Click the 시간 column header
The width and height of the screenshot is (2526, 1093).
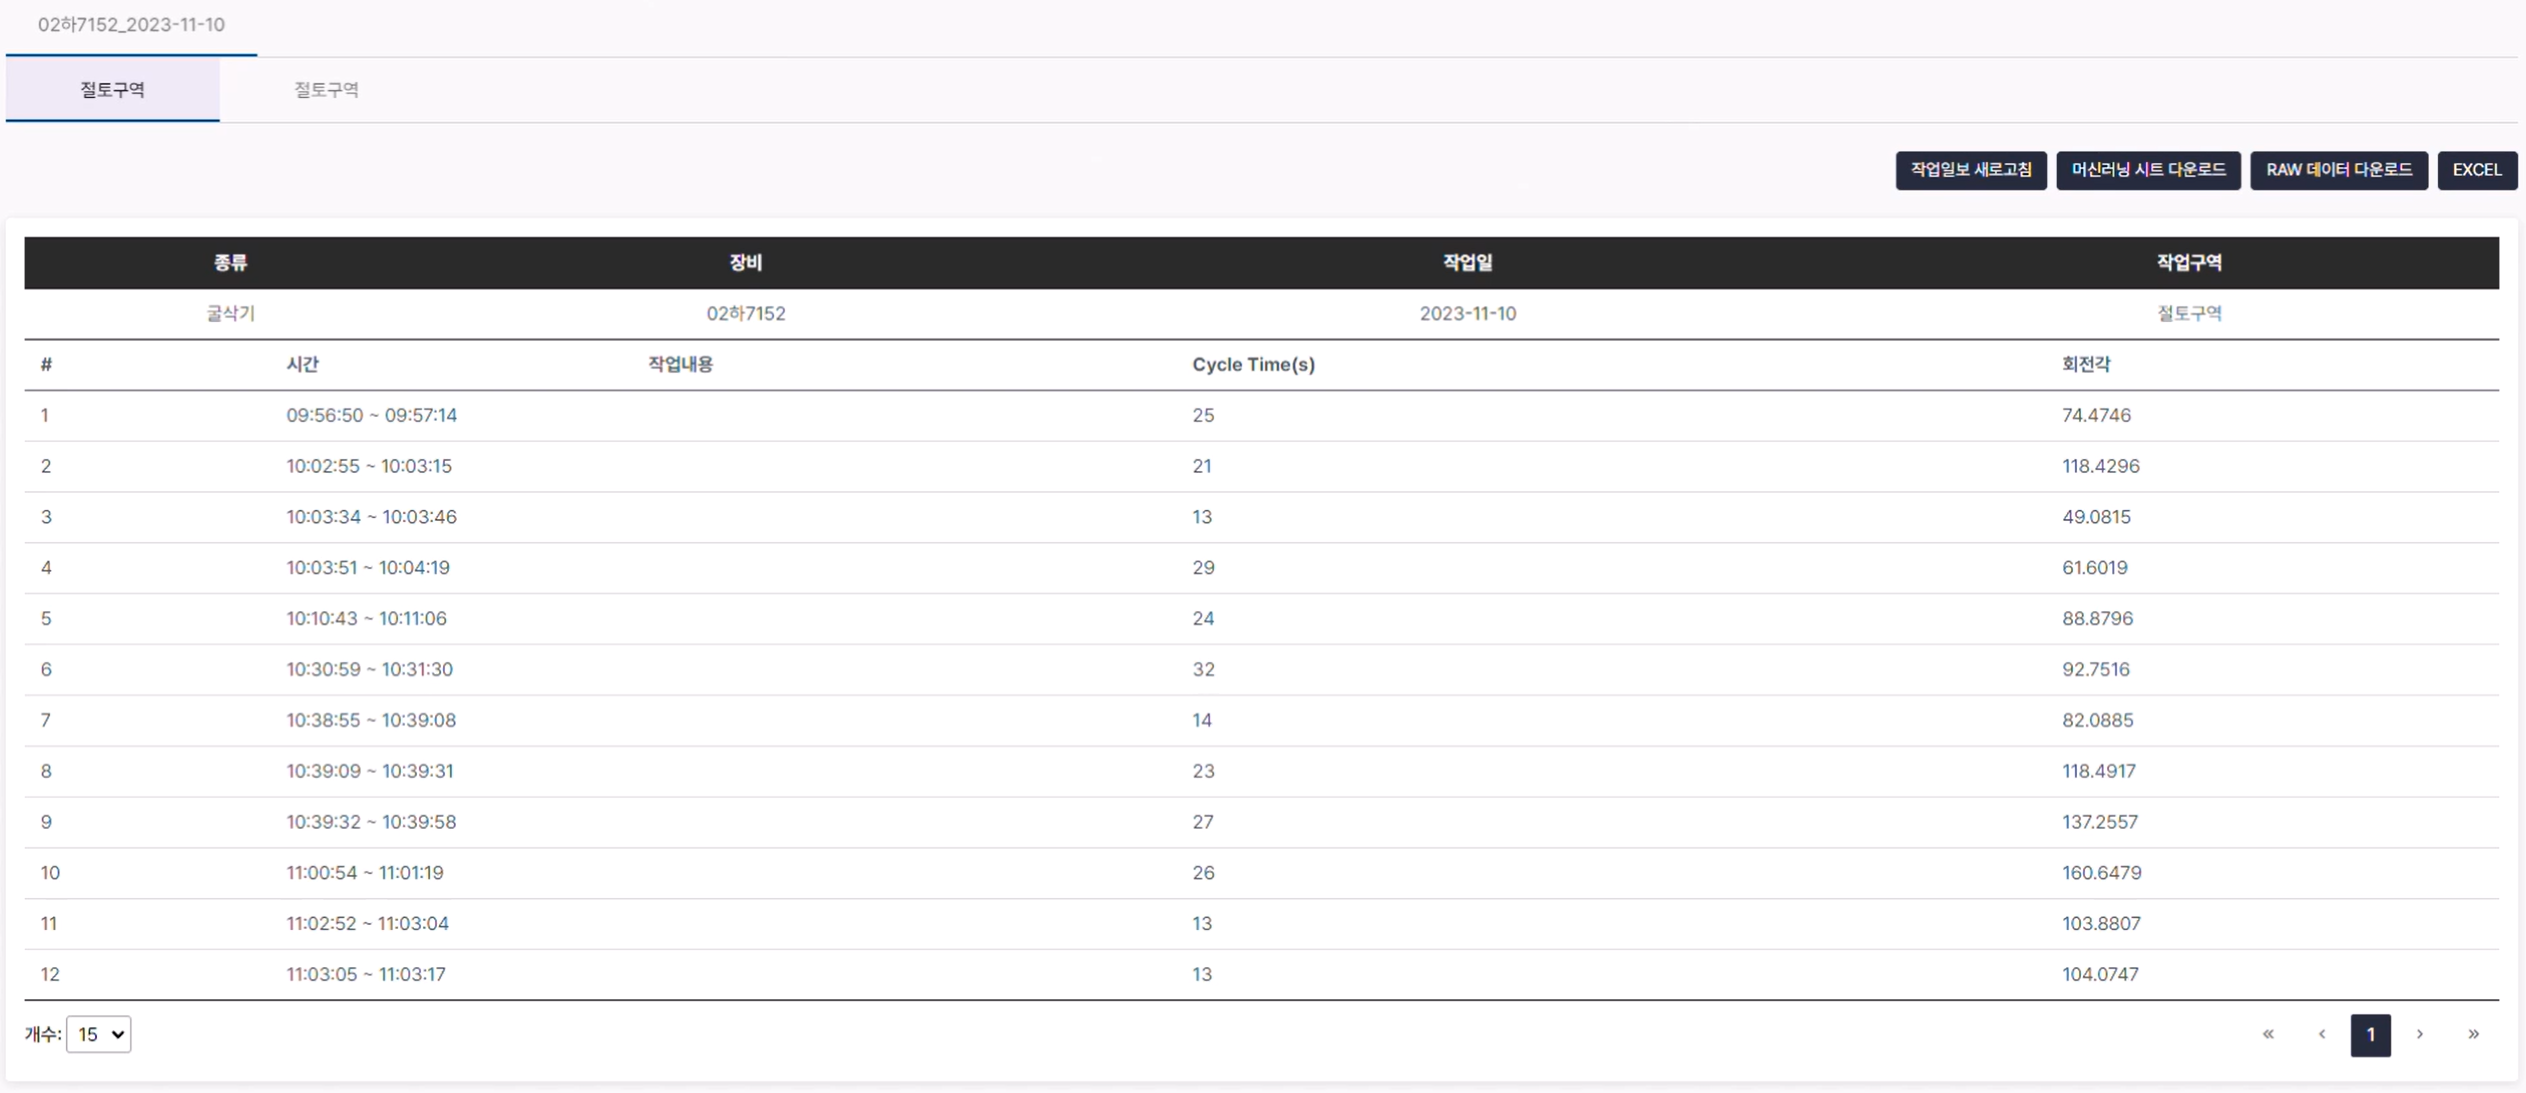pos(302,365)
